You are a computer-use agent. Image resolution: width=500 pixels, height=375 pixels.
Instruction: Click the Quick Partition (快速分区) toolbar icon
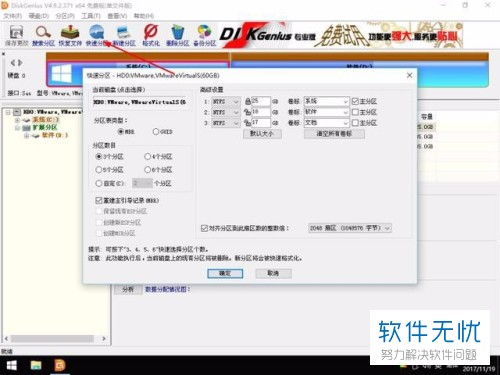97,35
